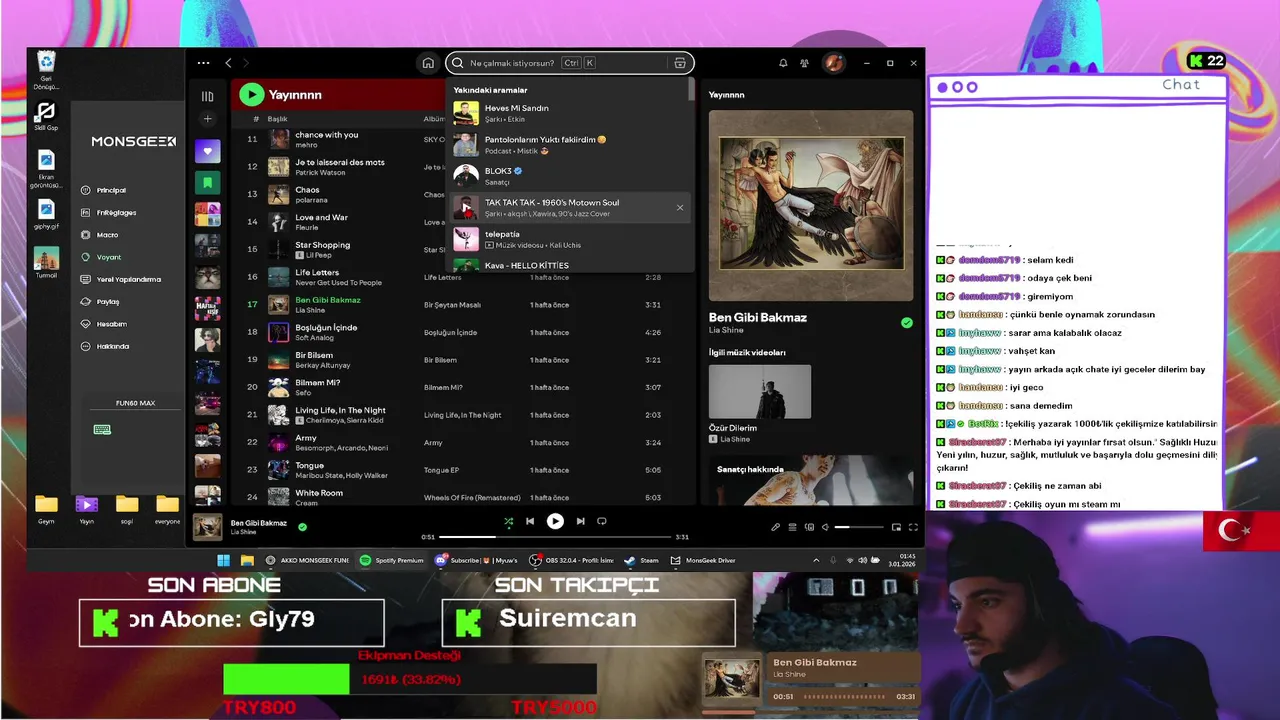The image size is (1280, 720).
Task: Open the mini player icon
Action: (x=896, y=527)
